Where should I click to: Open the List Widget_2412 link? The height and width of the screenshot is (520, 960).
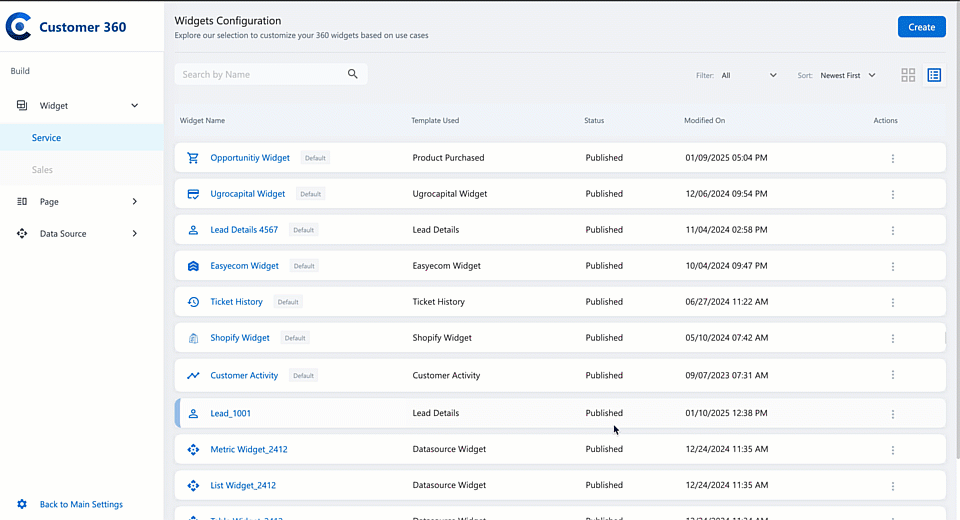pos(243,485)
